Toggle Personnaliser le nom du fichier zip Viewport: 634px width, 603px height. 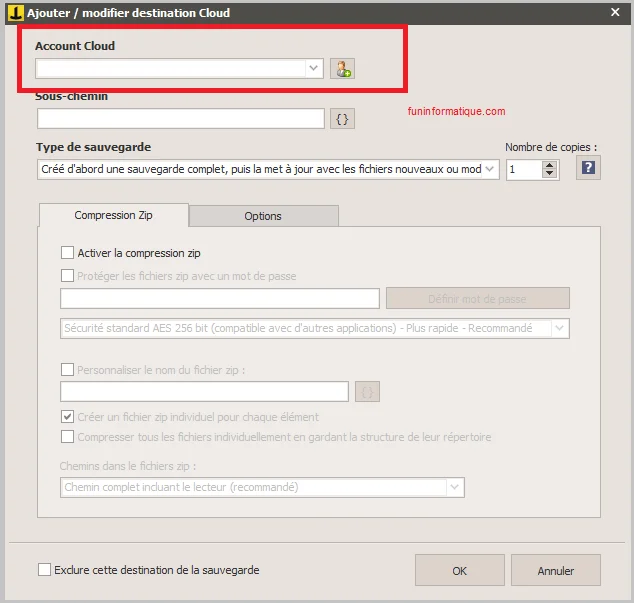click(x=68, y=369)
